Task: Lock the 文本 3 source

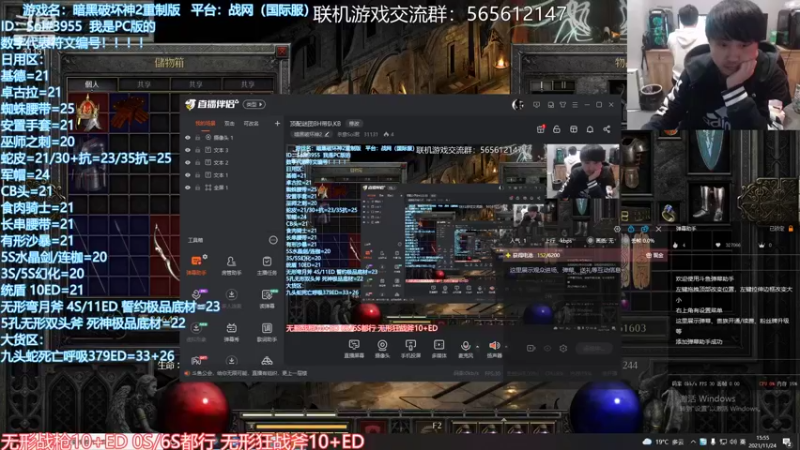Action: (x=197, y=150)
